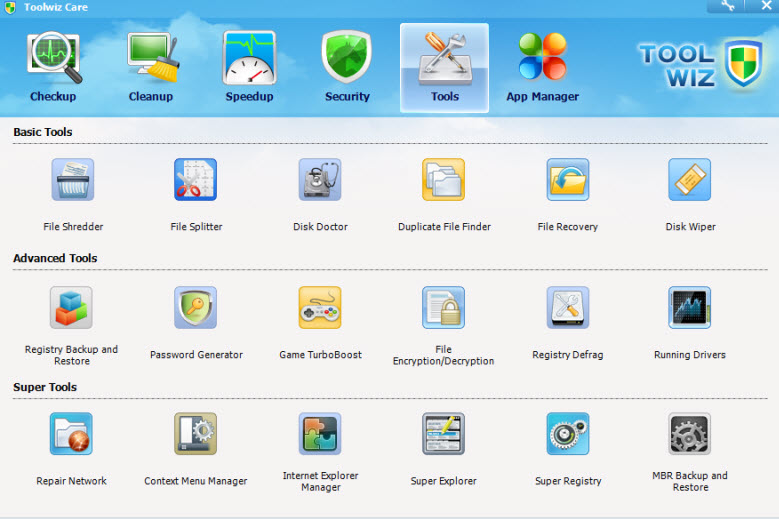
Task: Click the Running Drivers label
Action: click(x=690, y=355)
